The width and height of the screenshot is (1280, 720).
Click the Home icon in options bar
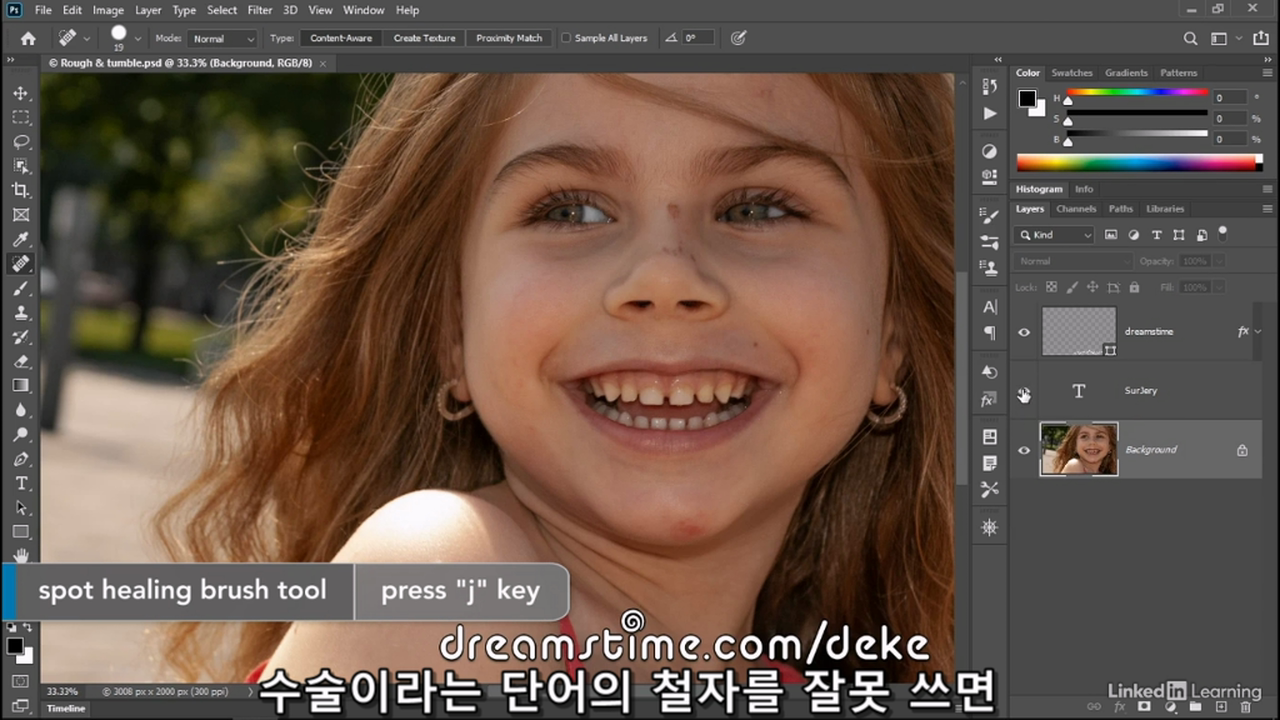click(28, 38)
